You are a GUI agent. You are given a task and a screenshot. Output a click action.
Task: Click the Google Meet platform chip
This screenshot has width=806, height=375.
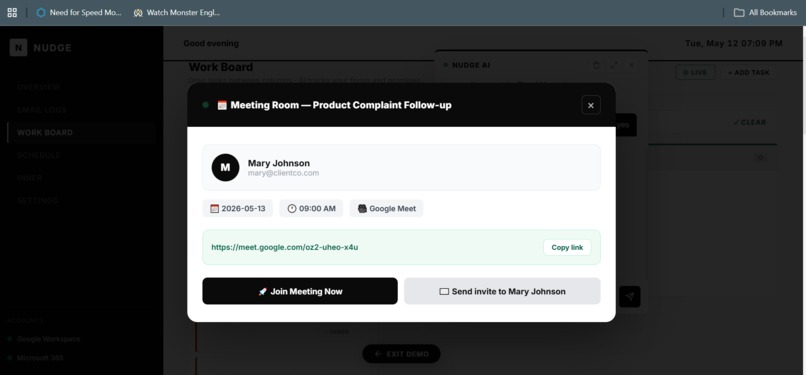pyautogui.click(x=387, y=209)
